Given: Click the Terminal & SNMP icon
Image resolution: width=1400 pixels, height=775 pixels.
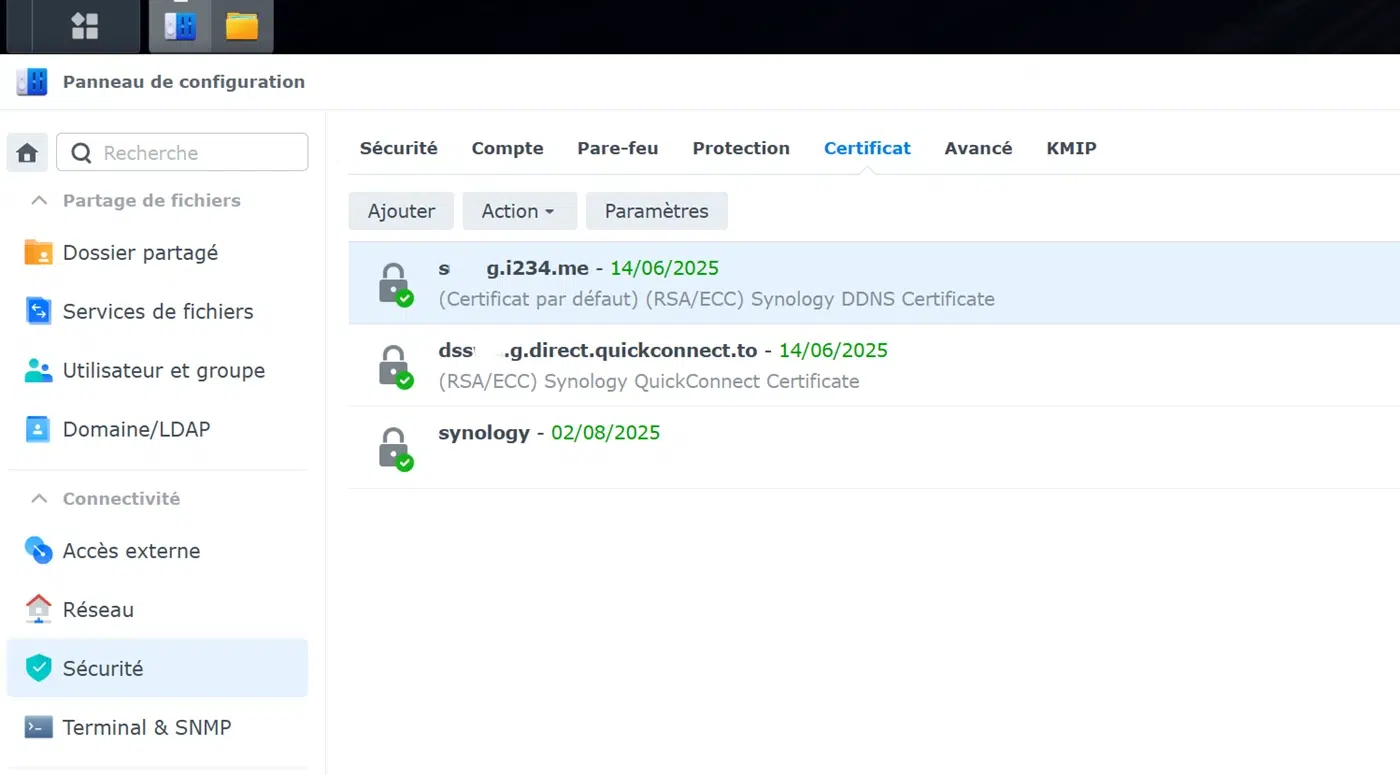Looking at the screenshot, I should tap(38, 727).
